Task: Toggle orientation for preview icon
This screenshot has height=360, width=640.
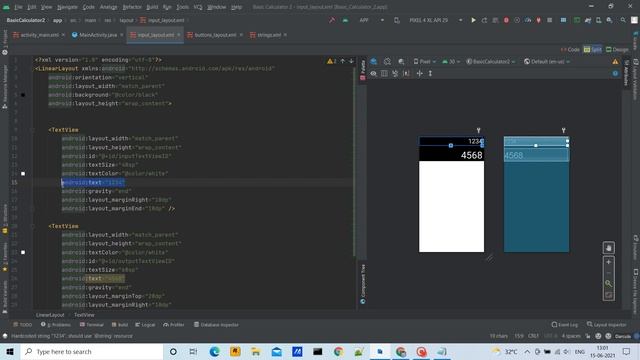Action: 387,62
